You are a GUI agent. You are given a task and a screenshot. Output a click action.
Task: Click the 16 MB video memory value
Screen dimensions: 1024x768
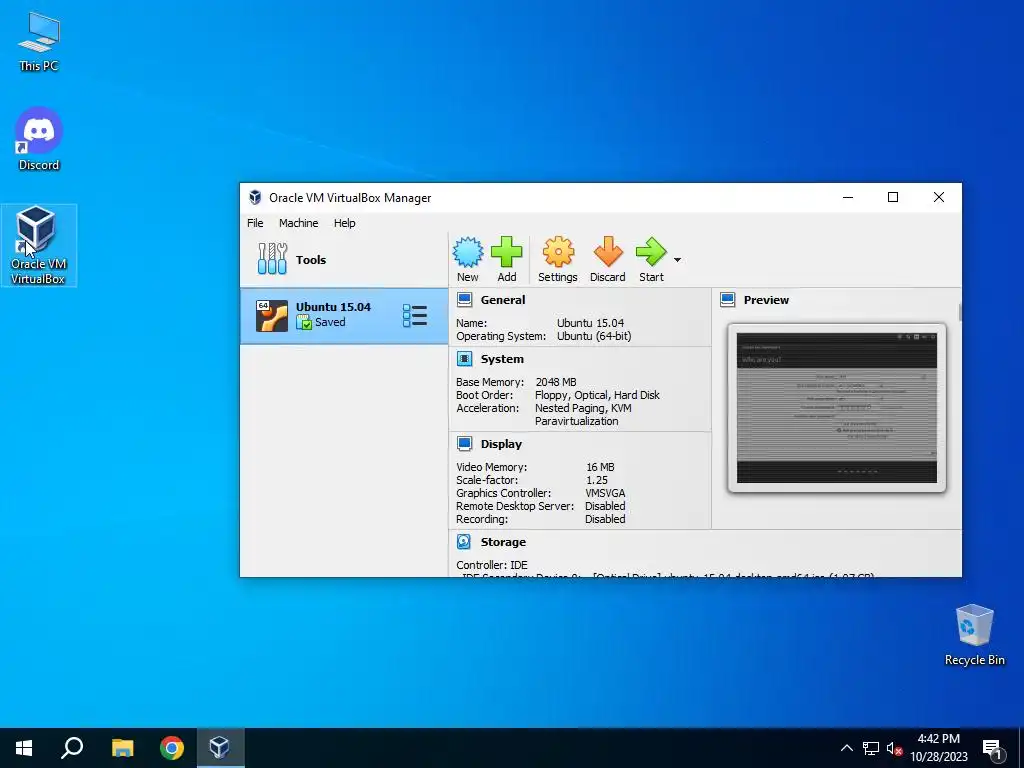click(x=600, y=467)
